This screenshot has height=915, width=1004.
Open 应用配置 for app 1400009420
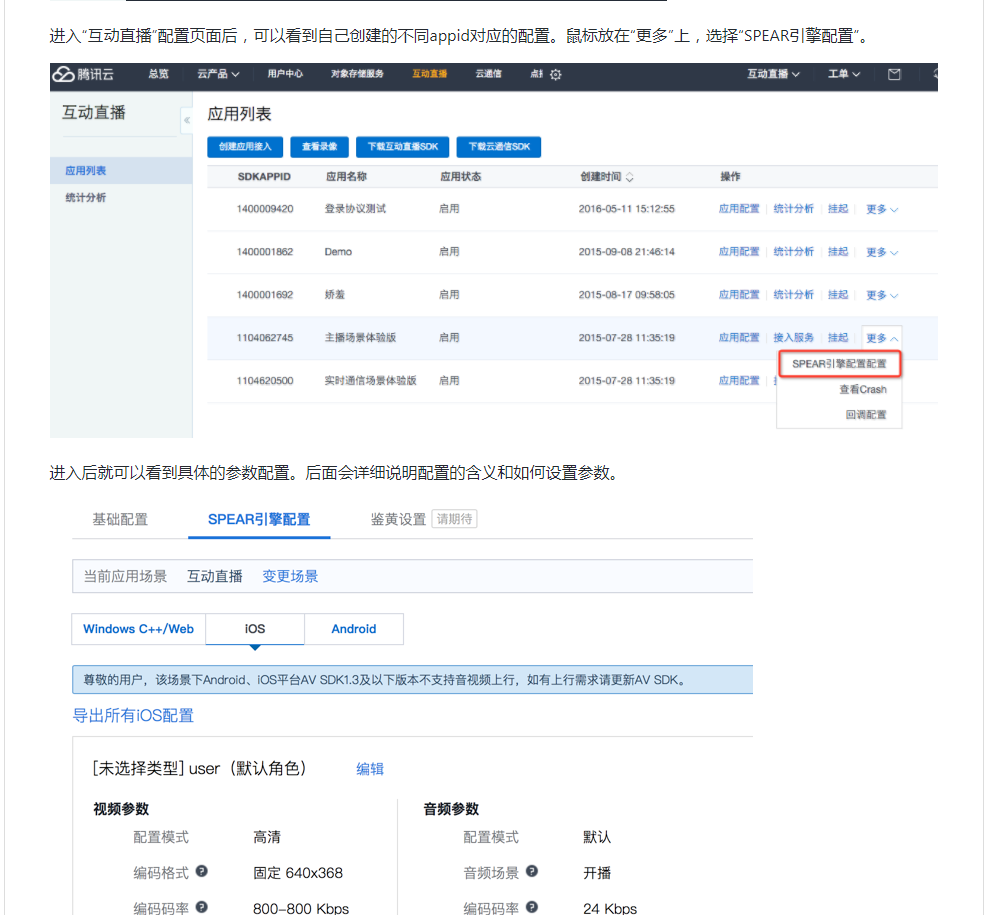(x=739, y=209)
